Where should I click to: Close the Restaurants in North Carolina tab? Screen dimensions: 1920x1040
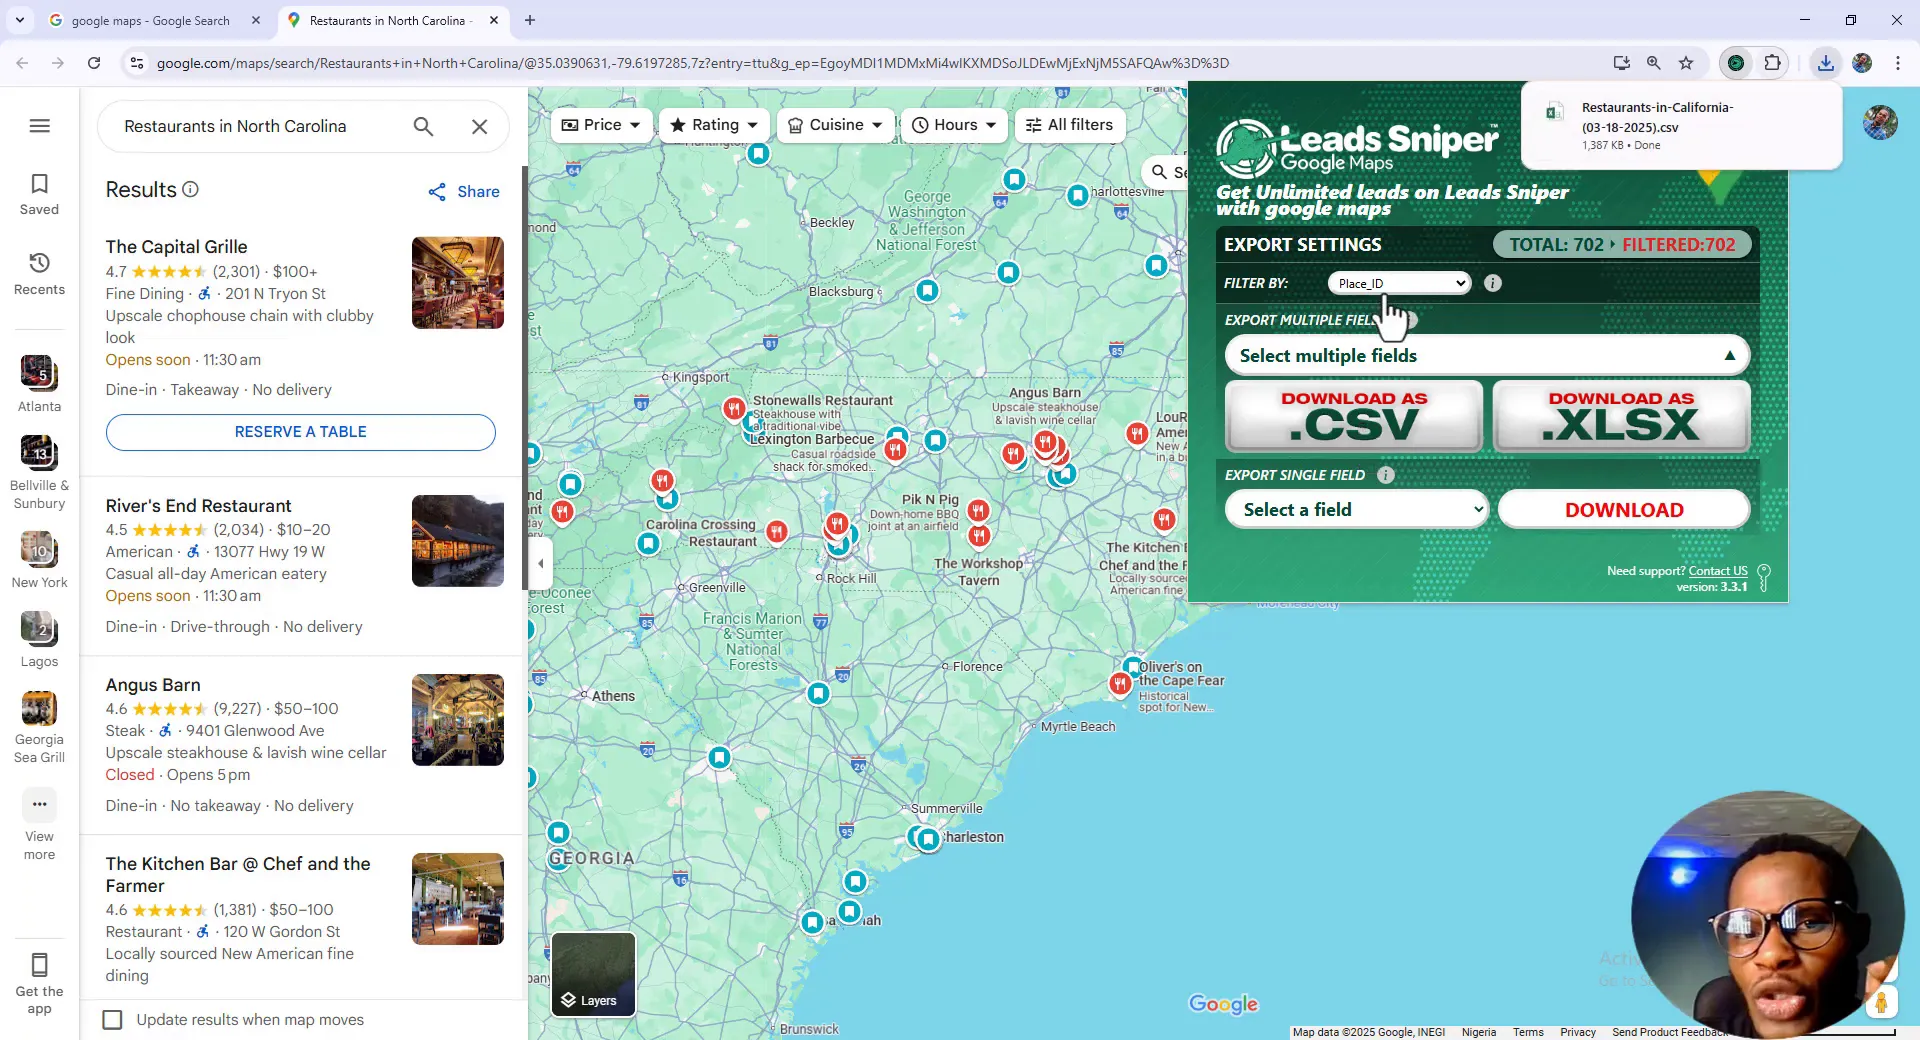[494, 20]
